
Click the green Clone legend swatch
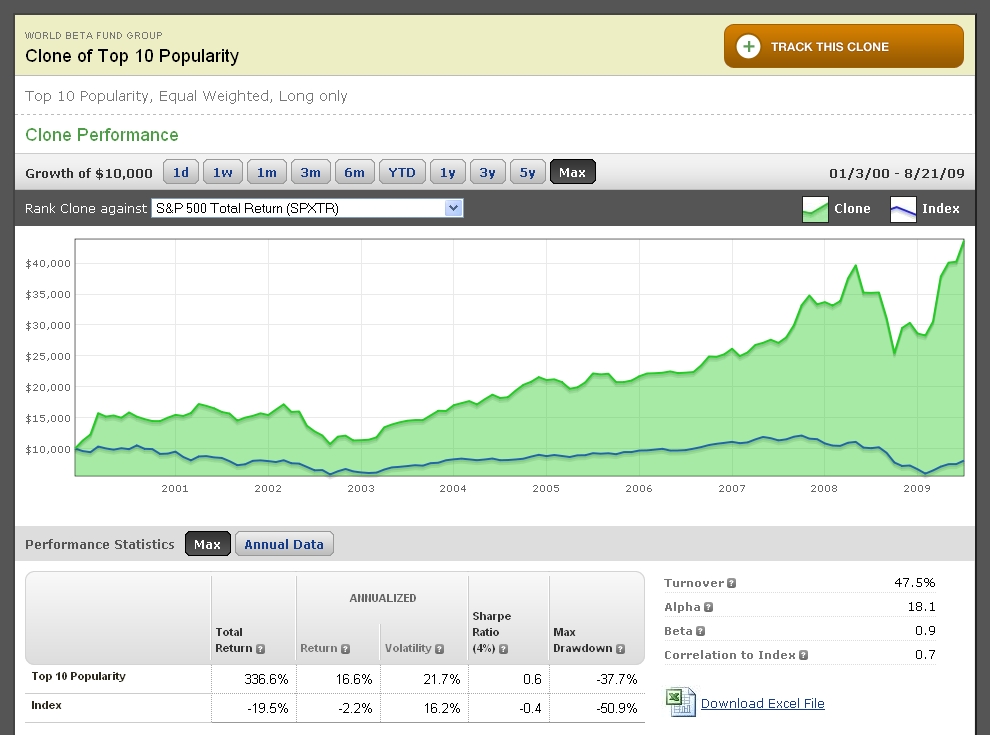pos(815,209)
